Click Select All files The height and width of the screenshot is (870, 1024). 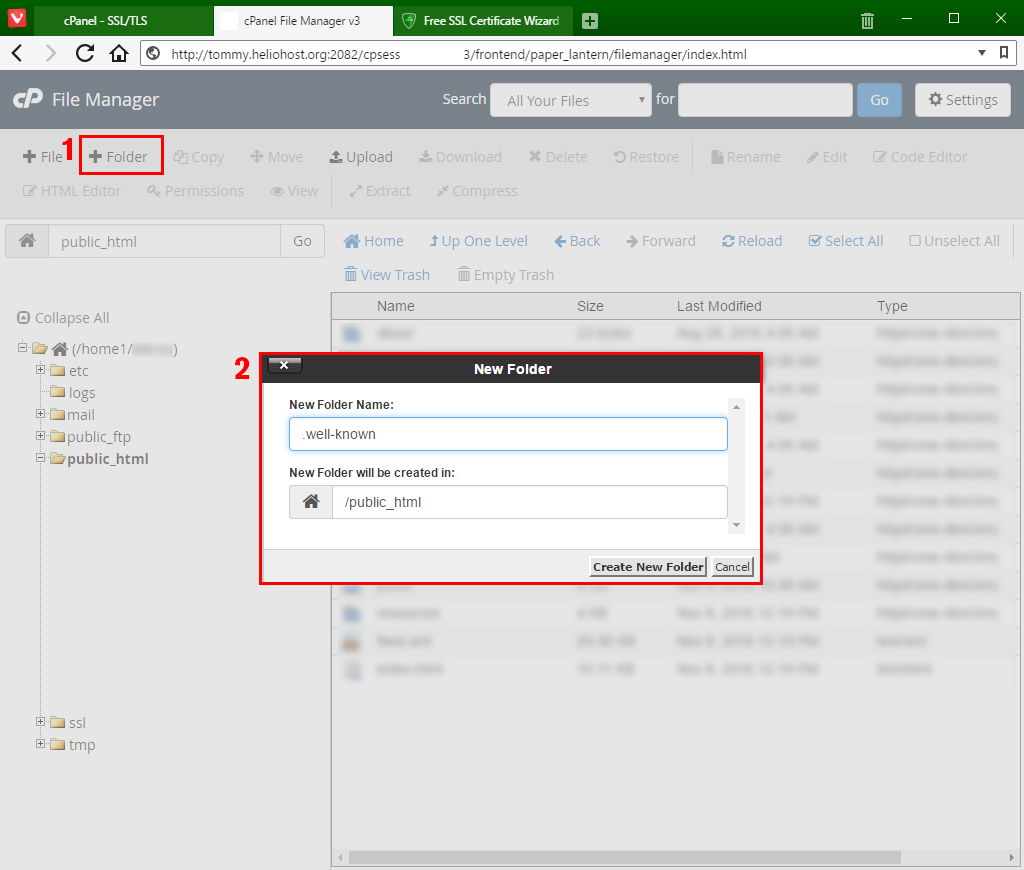pos(846,241)
